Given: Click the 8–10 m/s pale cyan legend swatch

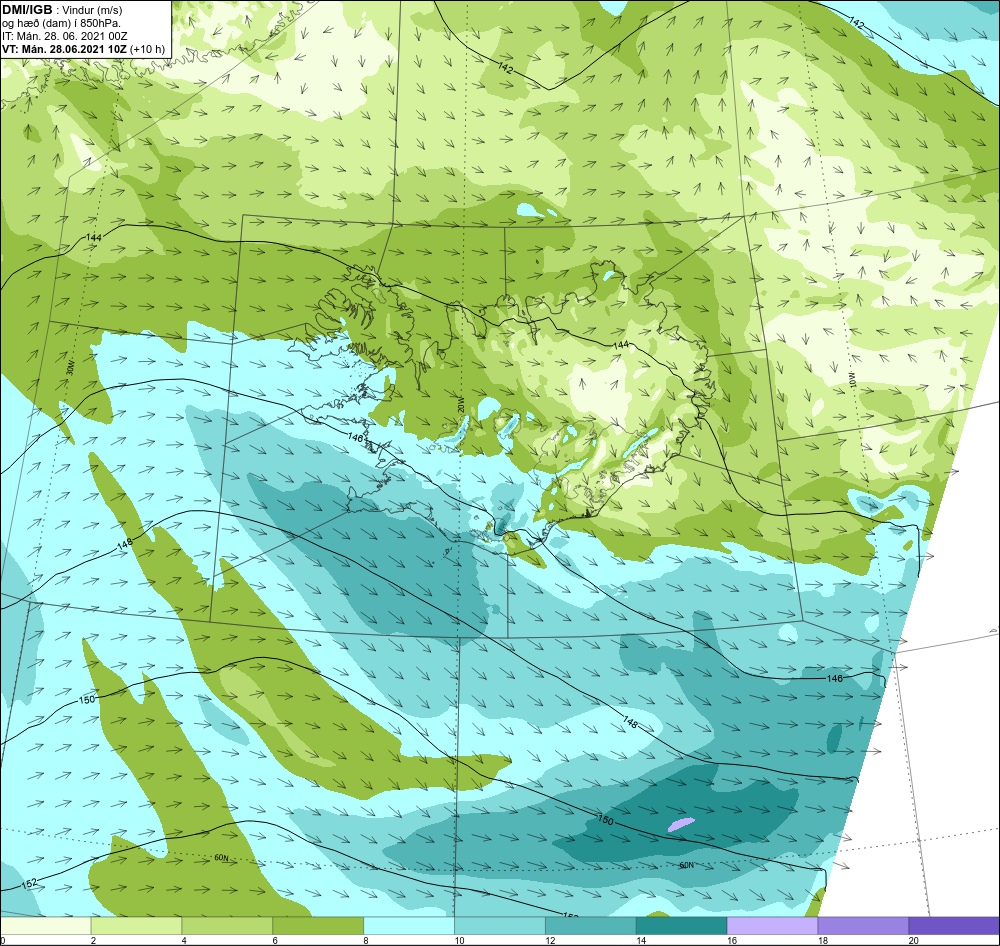Looking at the screenshot, I should click(409, 925).
